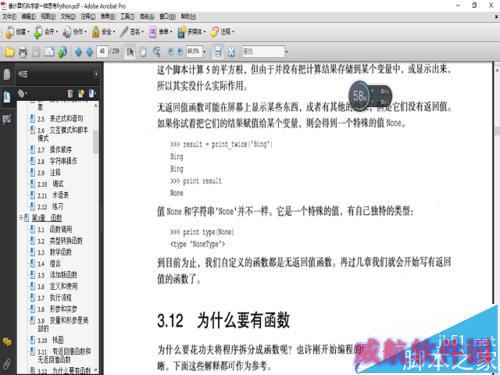Delete selected bookmark with trash icon
Image resolution: width=500 pixels, height=375 pixels.
(x=70, y=94)
